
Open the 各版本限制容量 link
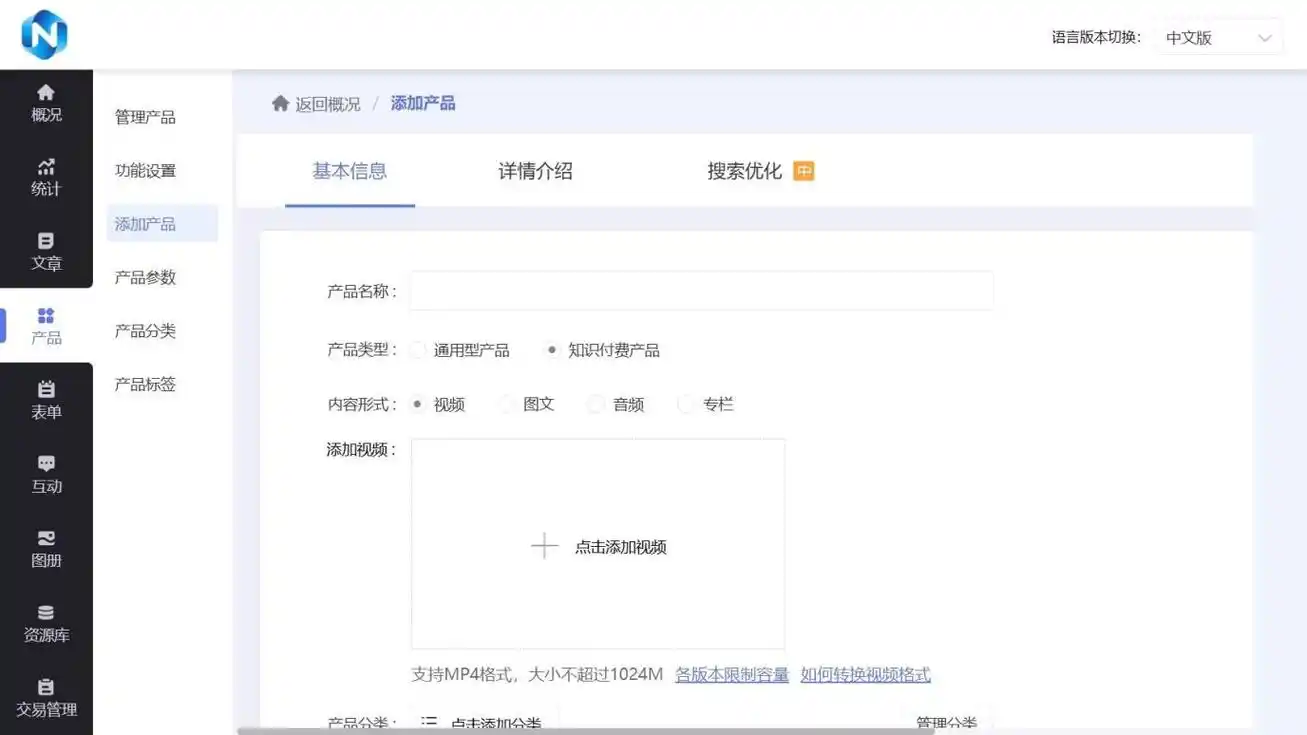tap(731, 674)
